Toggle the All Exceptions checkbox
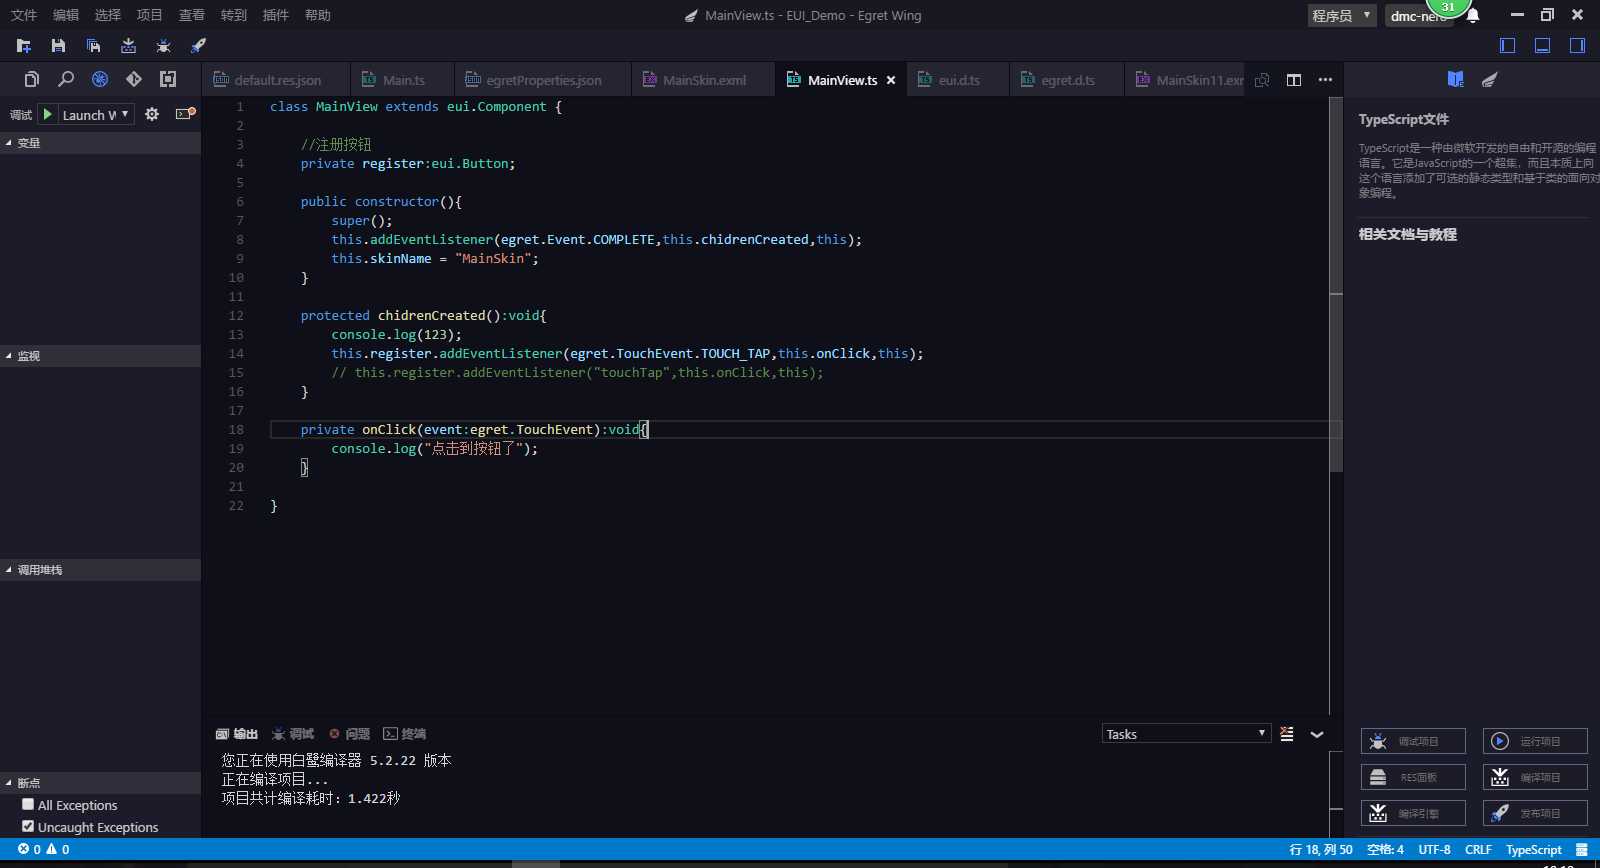 [x=28, y=804]
